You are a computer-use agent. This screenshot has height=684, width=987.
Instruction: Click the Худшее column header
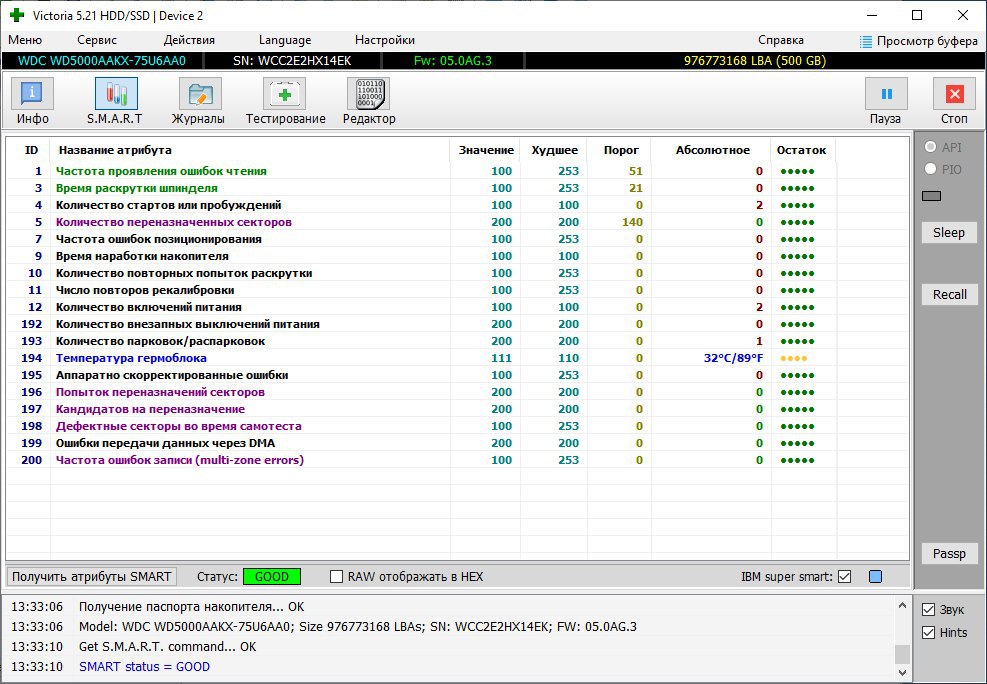(554, 150)
